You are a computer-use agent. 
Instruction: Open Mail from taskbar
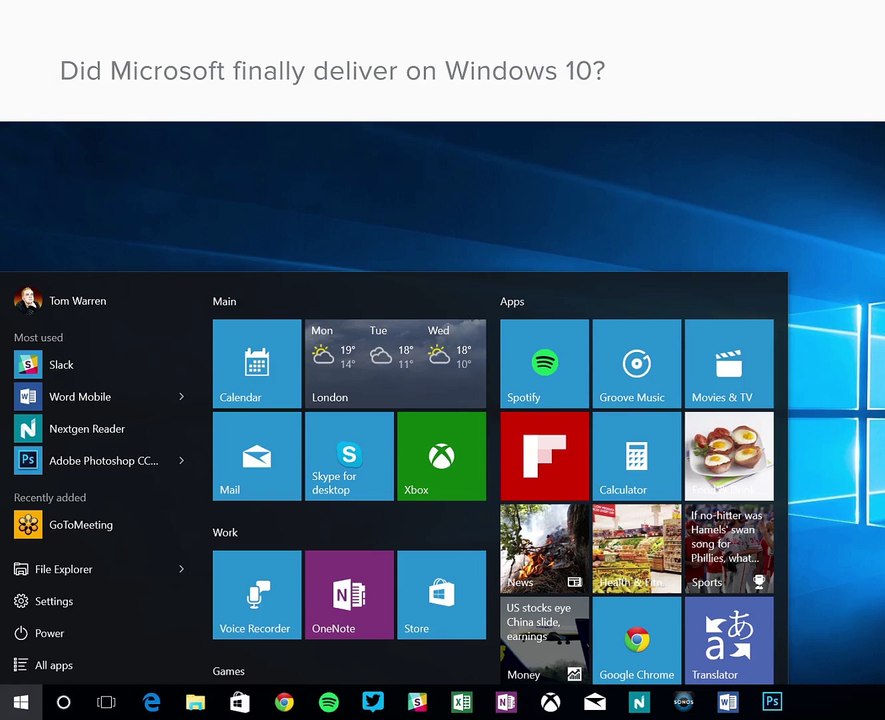[x=595, y=702]
